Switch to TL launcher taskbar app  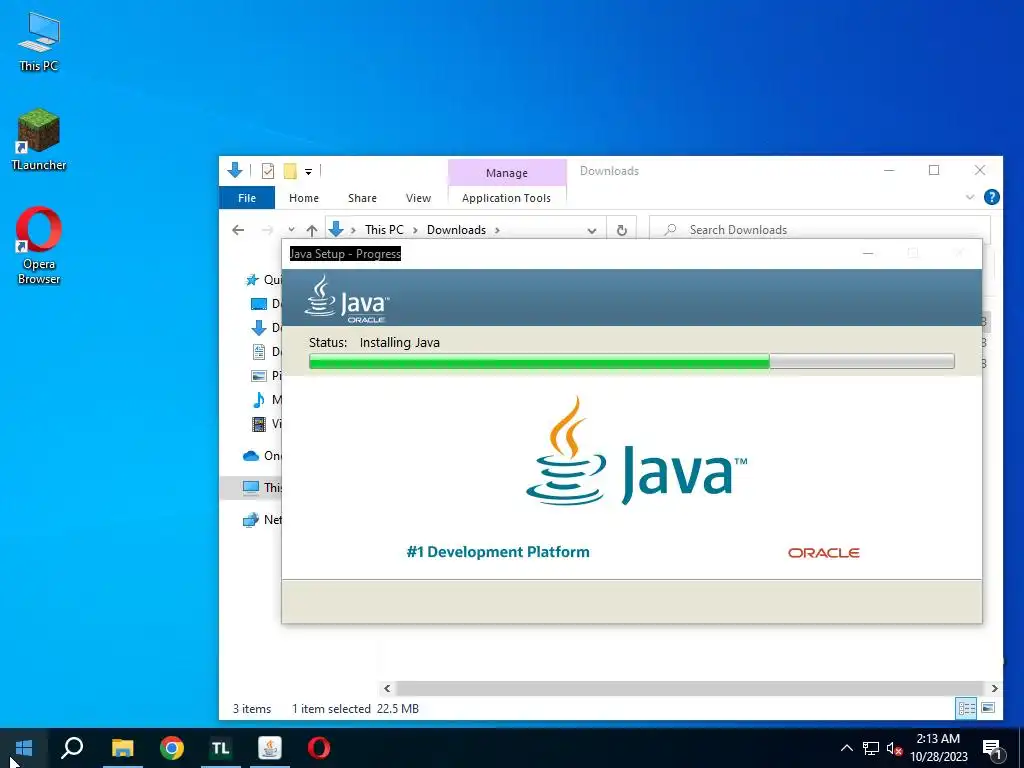(x=221, y=748)
